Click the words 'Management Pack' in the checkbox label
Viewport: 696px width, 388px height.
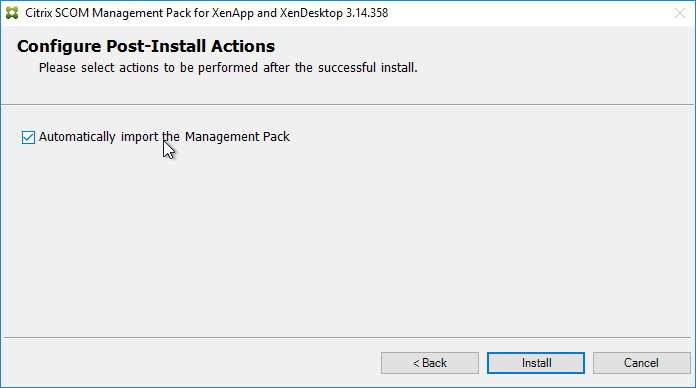[237, 137]
